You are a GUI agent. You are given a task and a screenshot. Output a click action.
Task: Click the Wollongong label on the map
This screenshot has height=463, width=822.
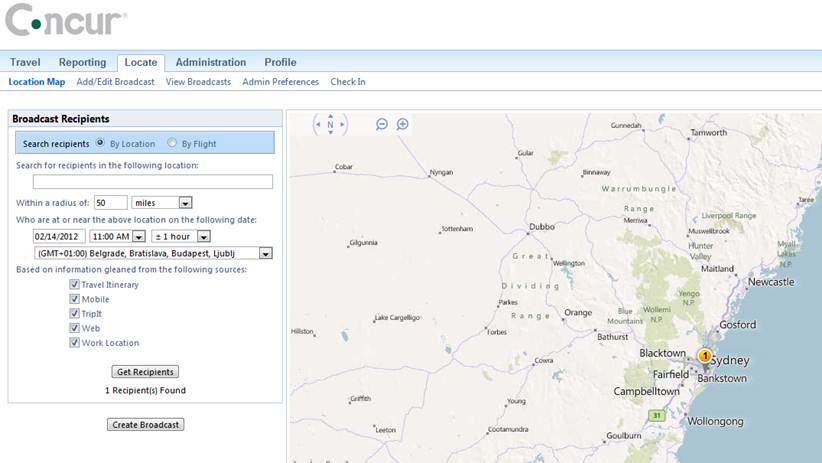click(x=715, y=422)
